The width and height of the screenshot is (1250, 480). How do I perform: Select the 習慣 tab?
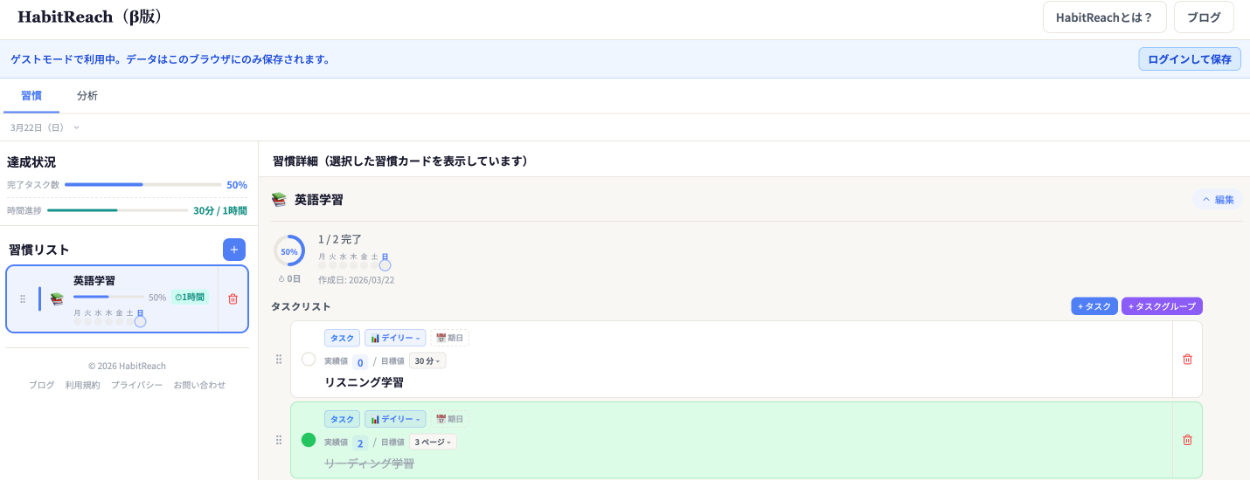[x=31, y=96]
